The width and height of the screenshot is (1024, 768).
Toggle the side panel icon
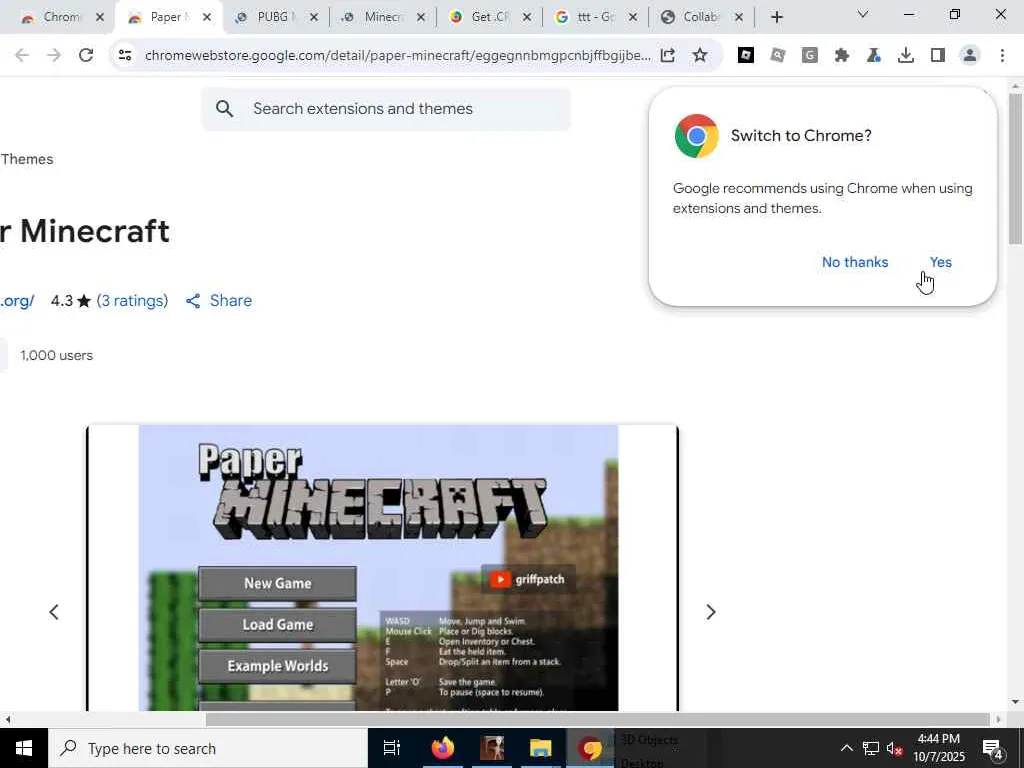[938, 56]
